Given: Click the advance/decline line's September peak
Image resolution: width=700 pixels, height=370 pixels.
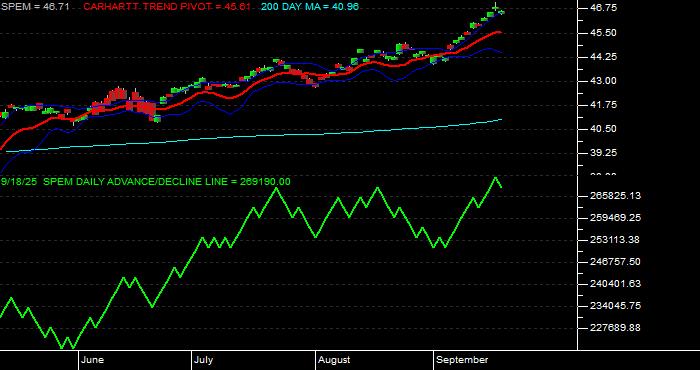Looking at the screenshot, I should (495, 178).
